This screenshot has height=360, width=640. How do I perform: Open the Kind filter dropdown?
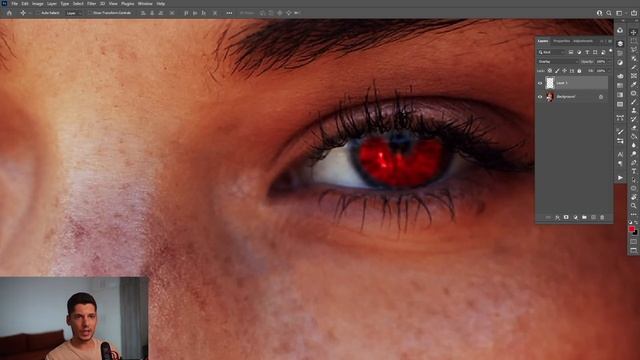[551, 52]
